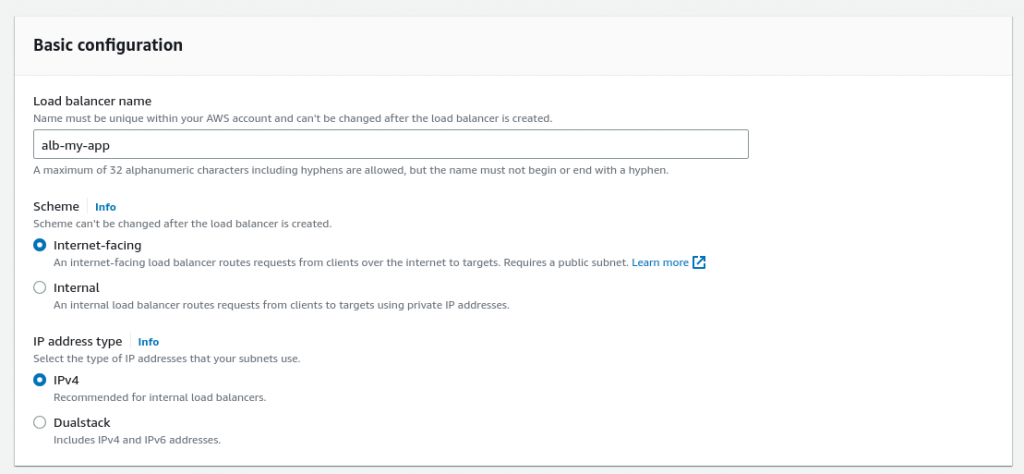Select the Internet-facing scheme radio button

tap(40, 245)
